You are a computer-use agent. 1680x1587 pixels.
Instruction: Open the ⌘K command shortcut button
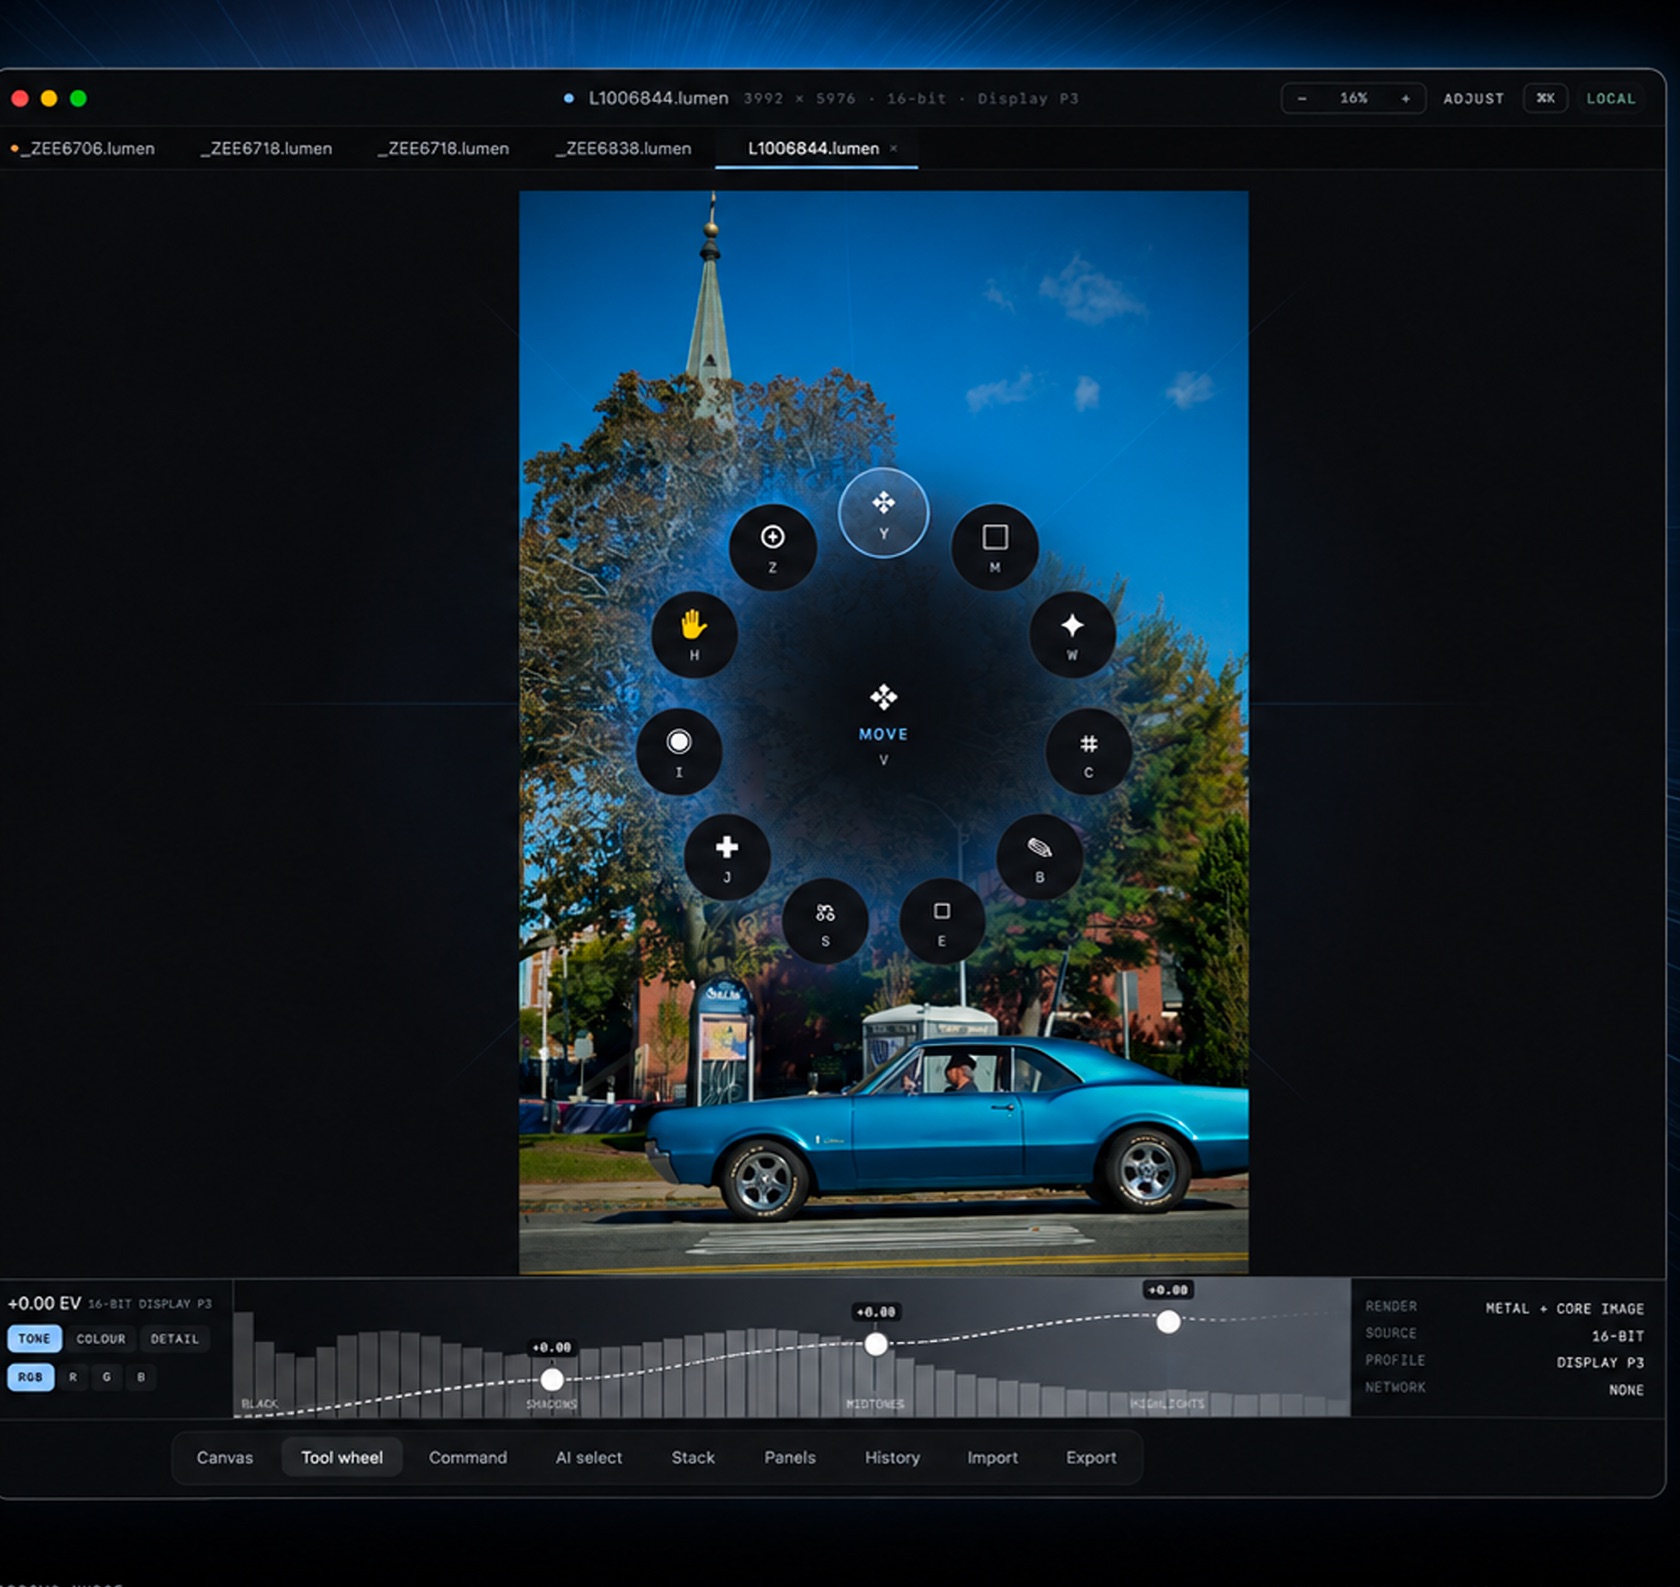(x=1545, y=98)
